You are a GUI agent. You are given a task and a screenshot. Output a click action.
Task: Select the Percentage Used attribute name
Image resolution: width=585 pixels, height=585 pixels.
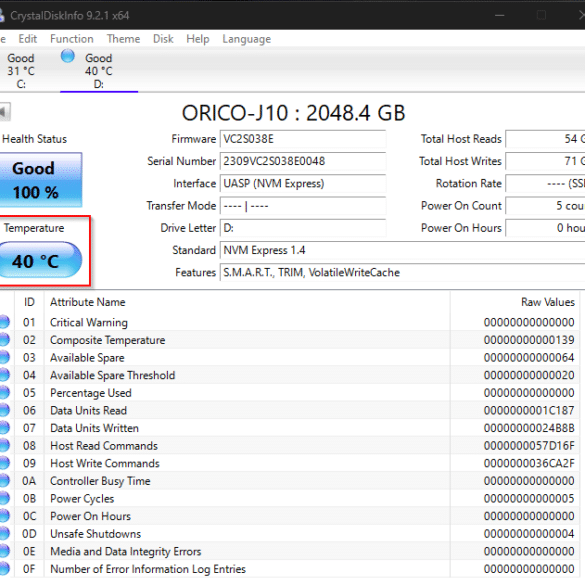[91, 393]
